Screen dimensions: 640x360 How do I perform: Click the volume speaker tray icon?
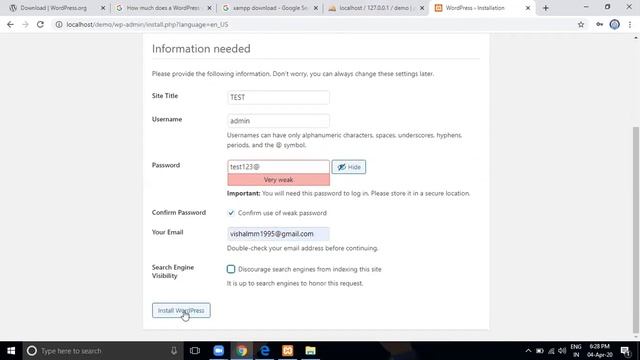pyautogui.click(x=562, y=351)
